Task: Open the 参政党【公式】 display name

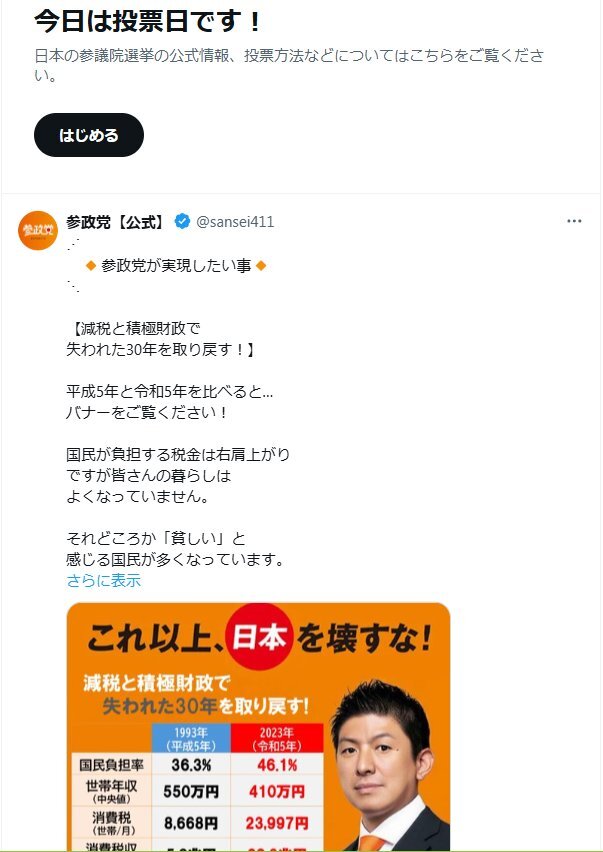Action: (115, 222)
